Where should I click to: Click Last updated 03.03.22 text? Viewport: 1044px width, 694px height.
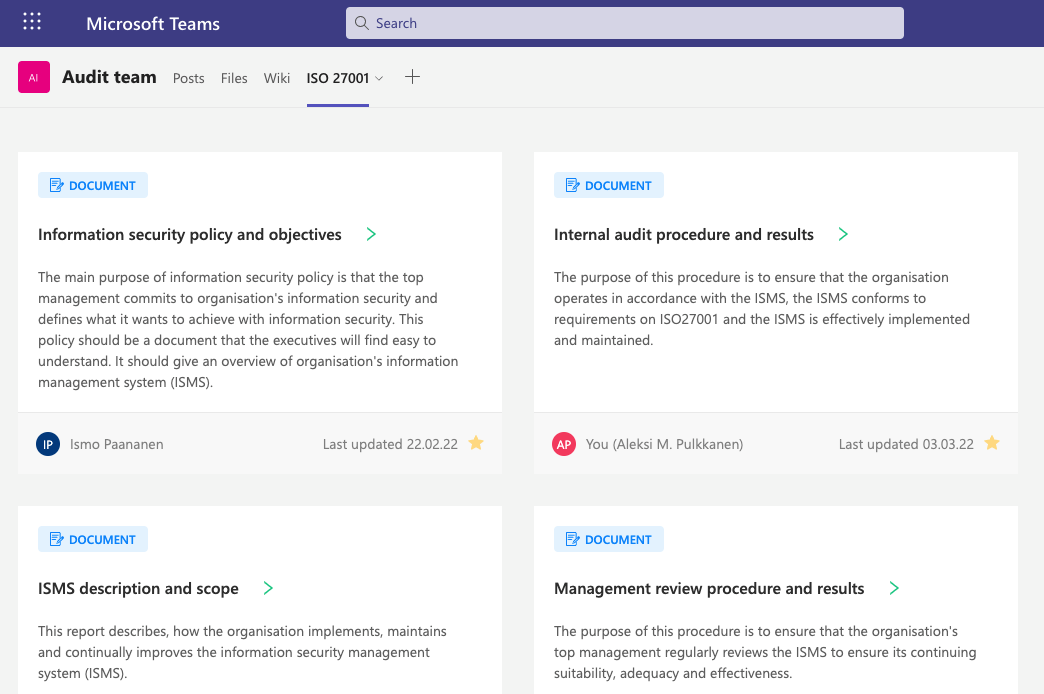(906, 444)
